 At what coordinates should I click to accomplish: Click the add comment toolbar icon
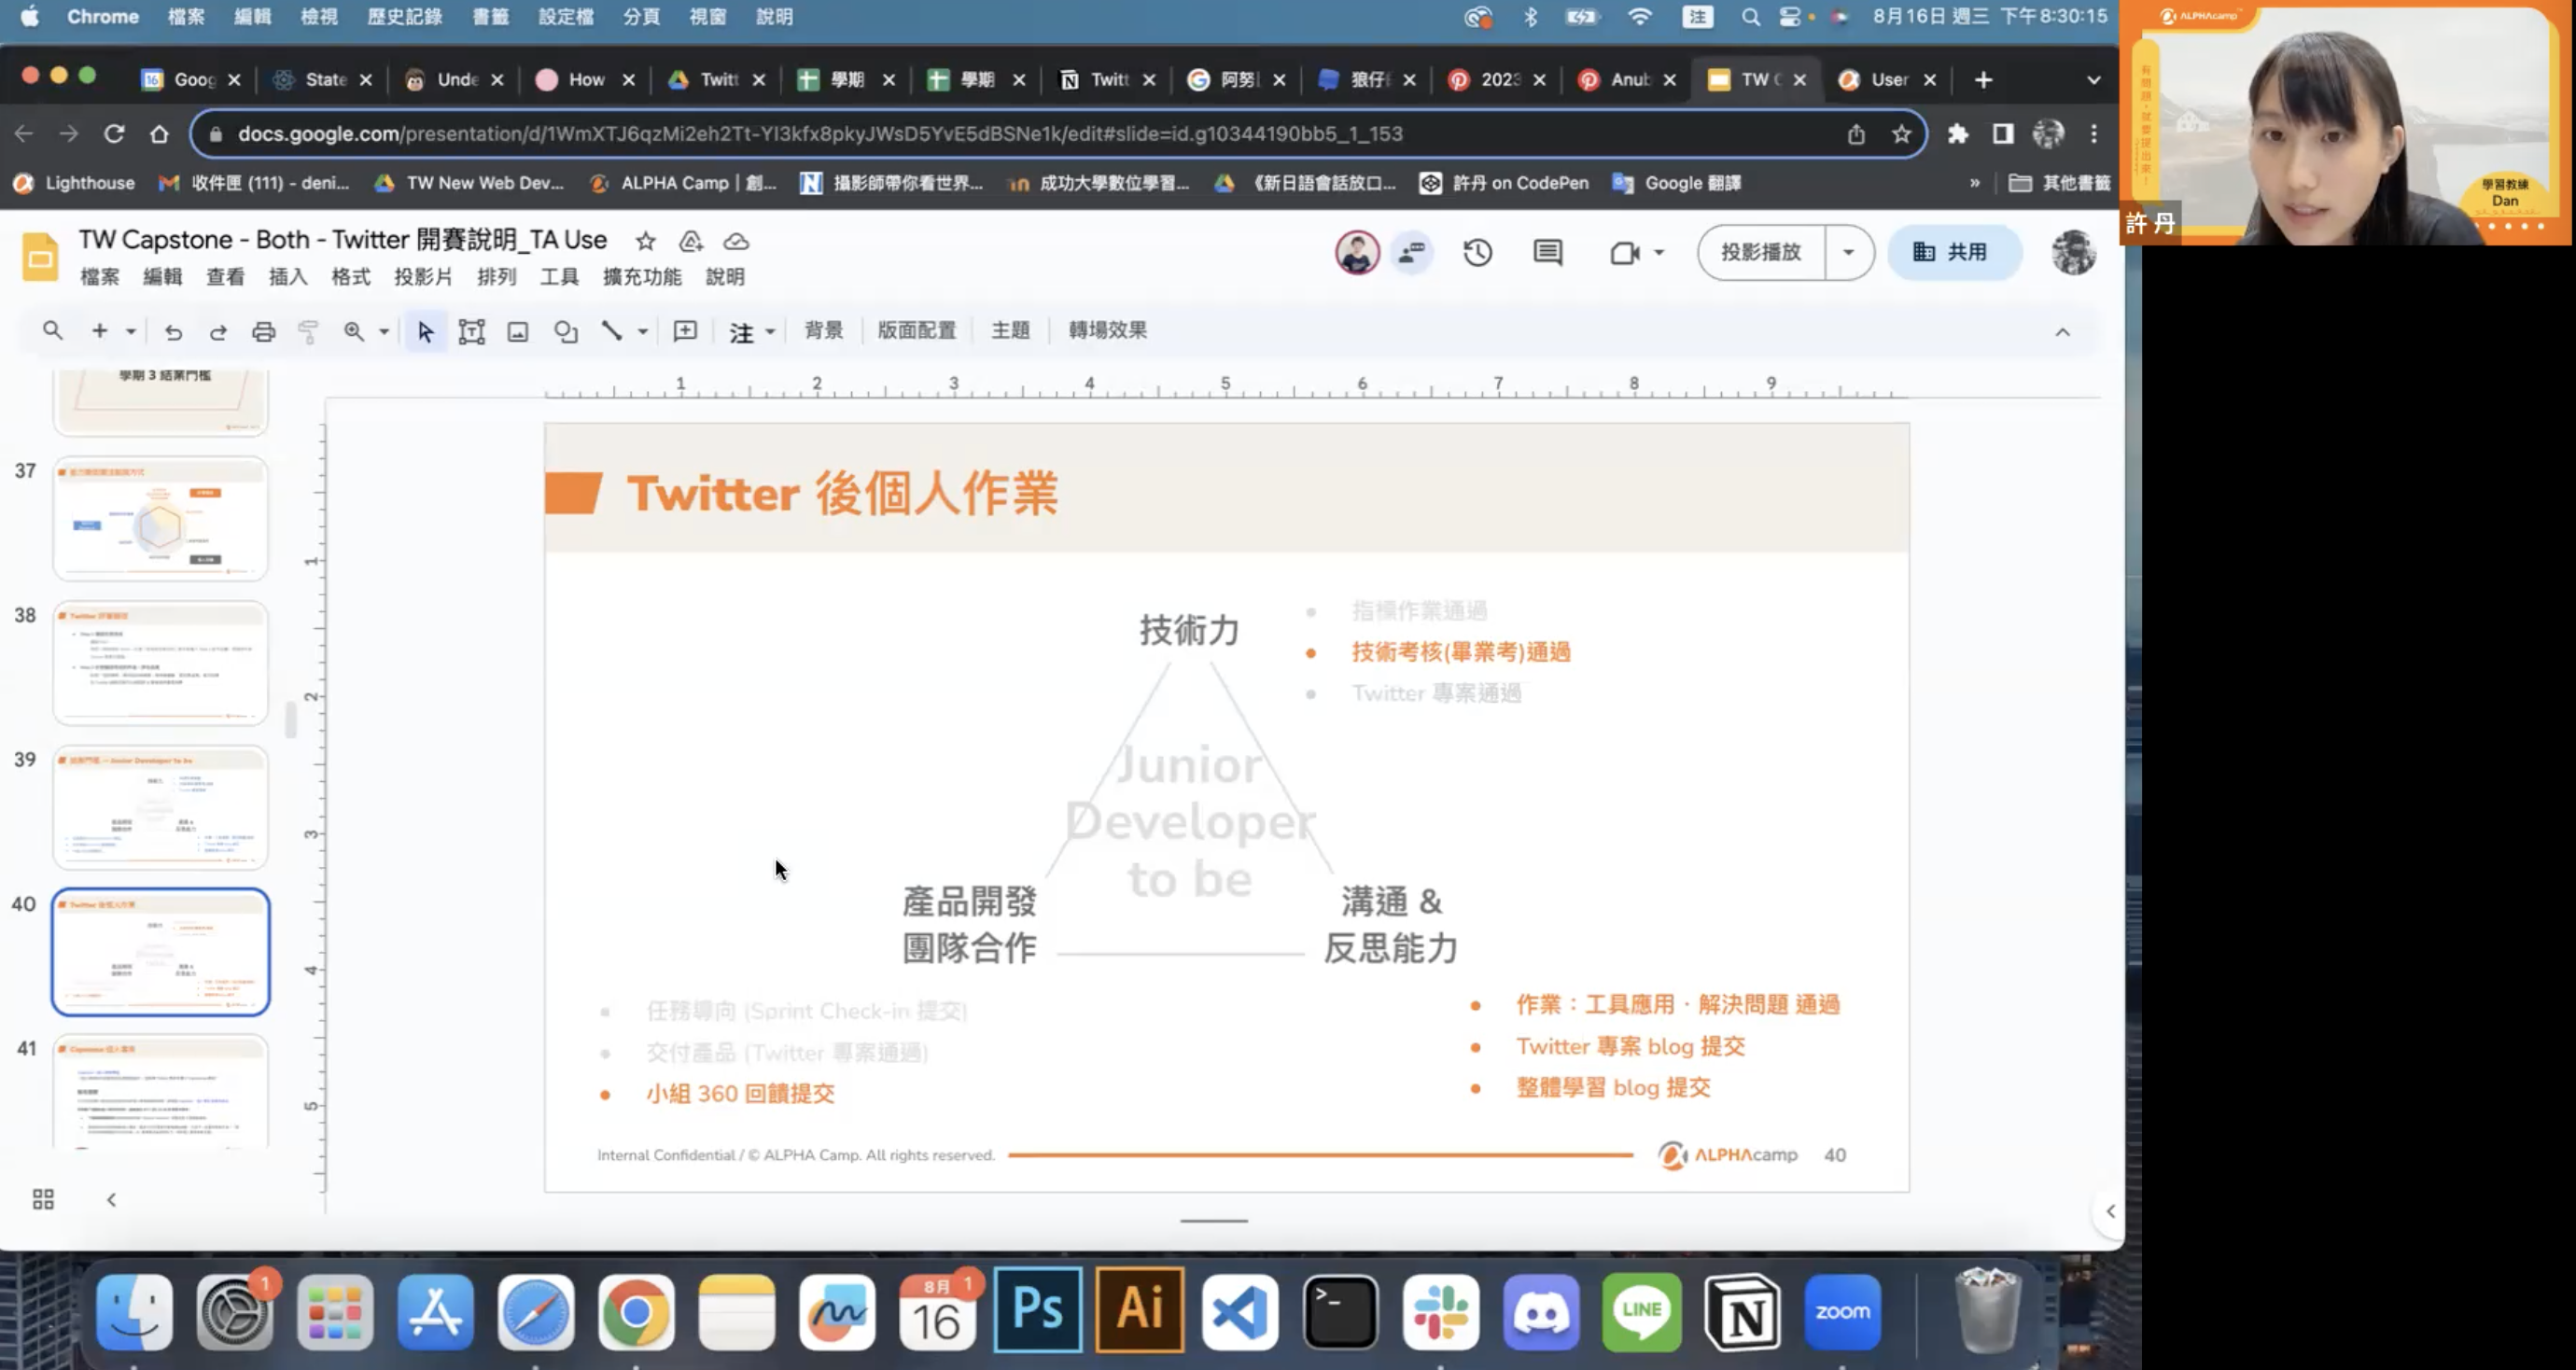(x=685, y=332)
